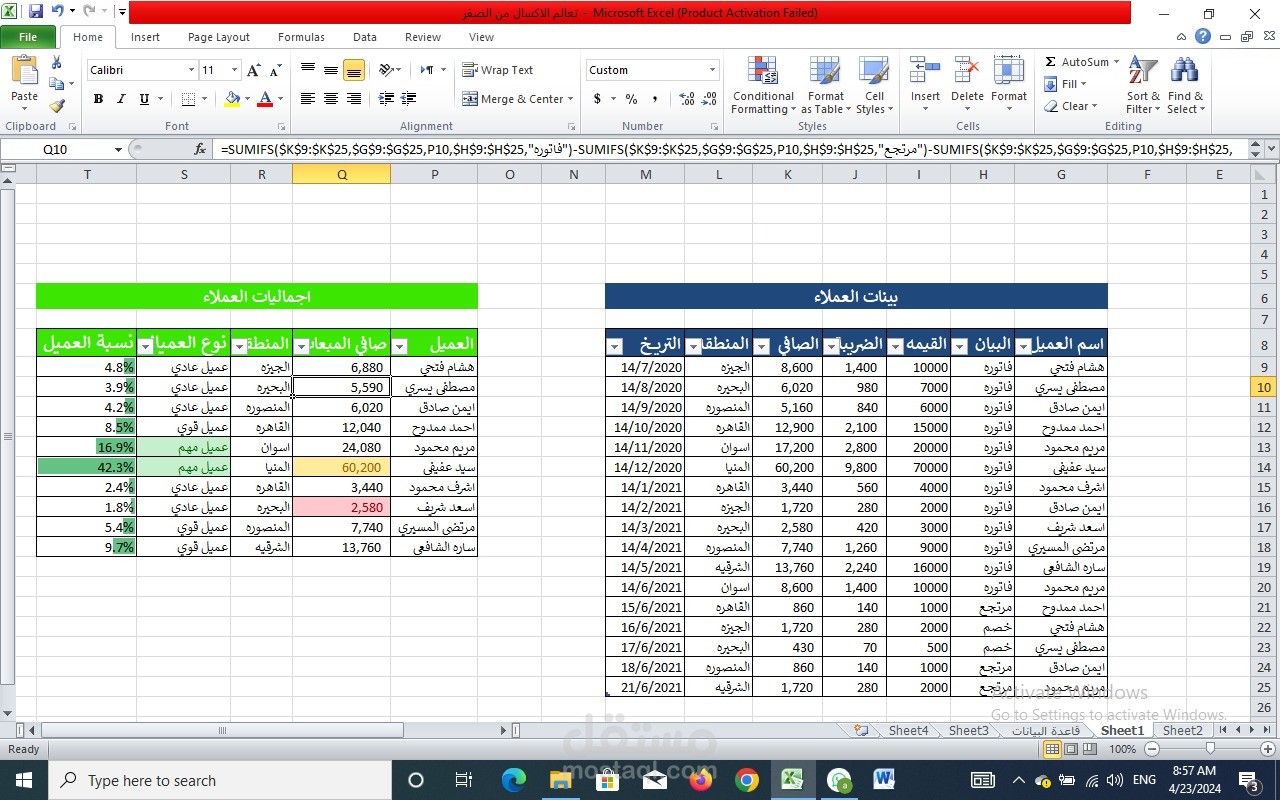The image size is (1280, 800).
Task: Open the Fill button menu
Action: [x=1066, y=84]
